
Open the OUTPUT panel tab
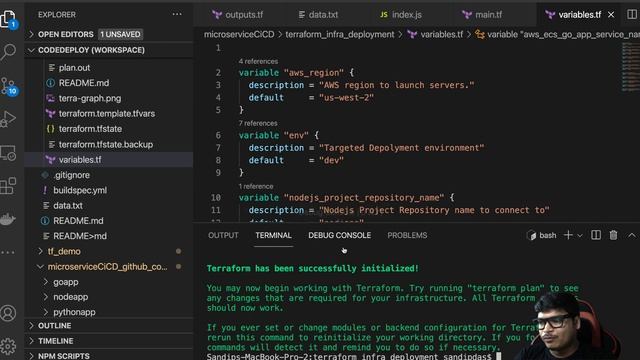[223, 236]
